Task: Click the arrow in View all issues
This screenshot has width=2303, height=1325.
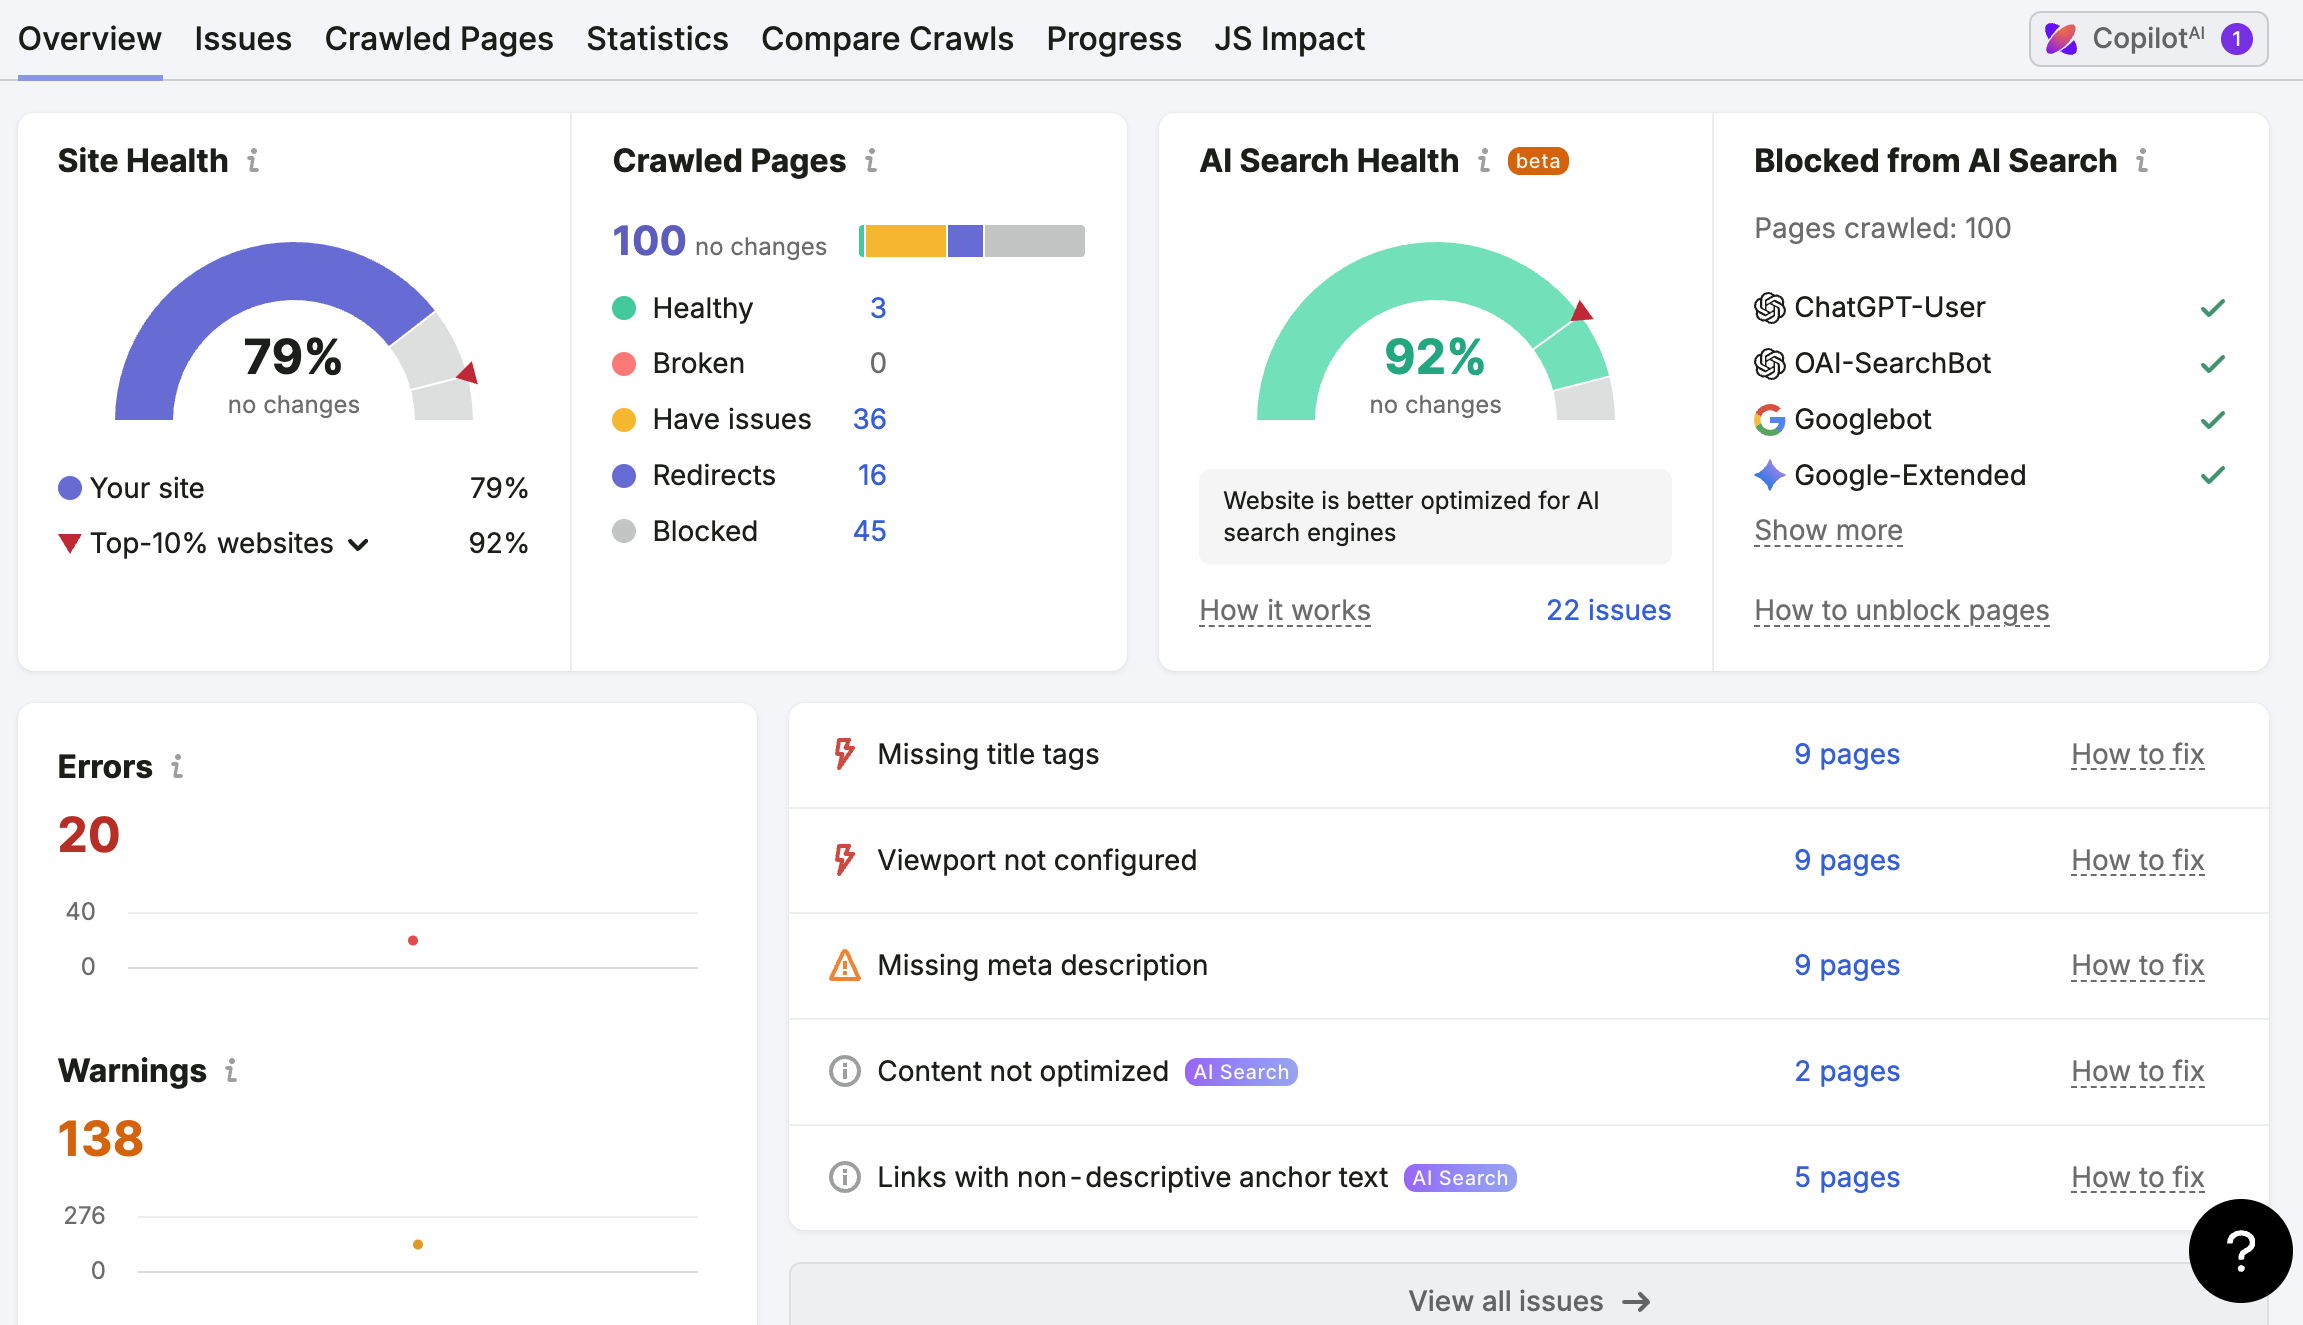Action: point(1636,1301)
